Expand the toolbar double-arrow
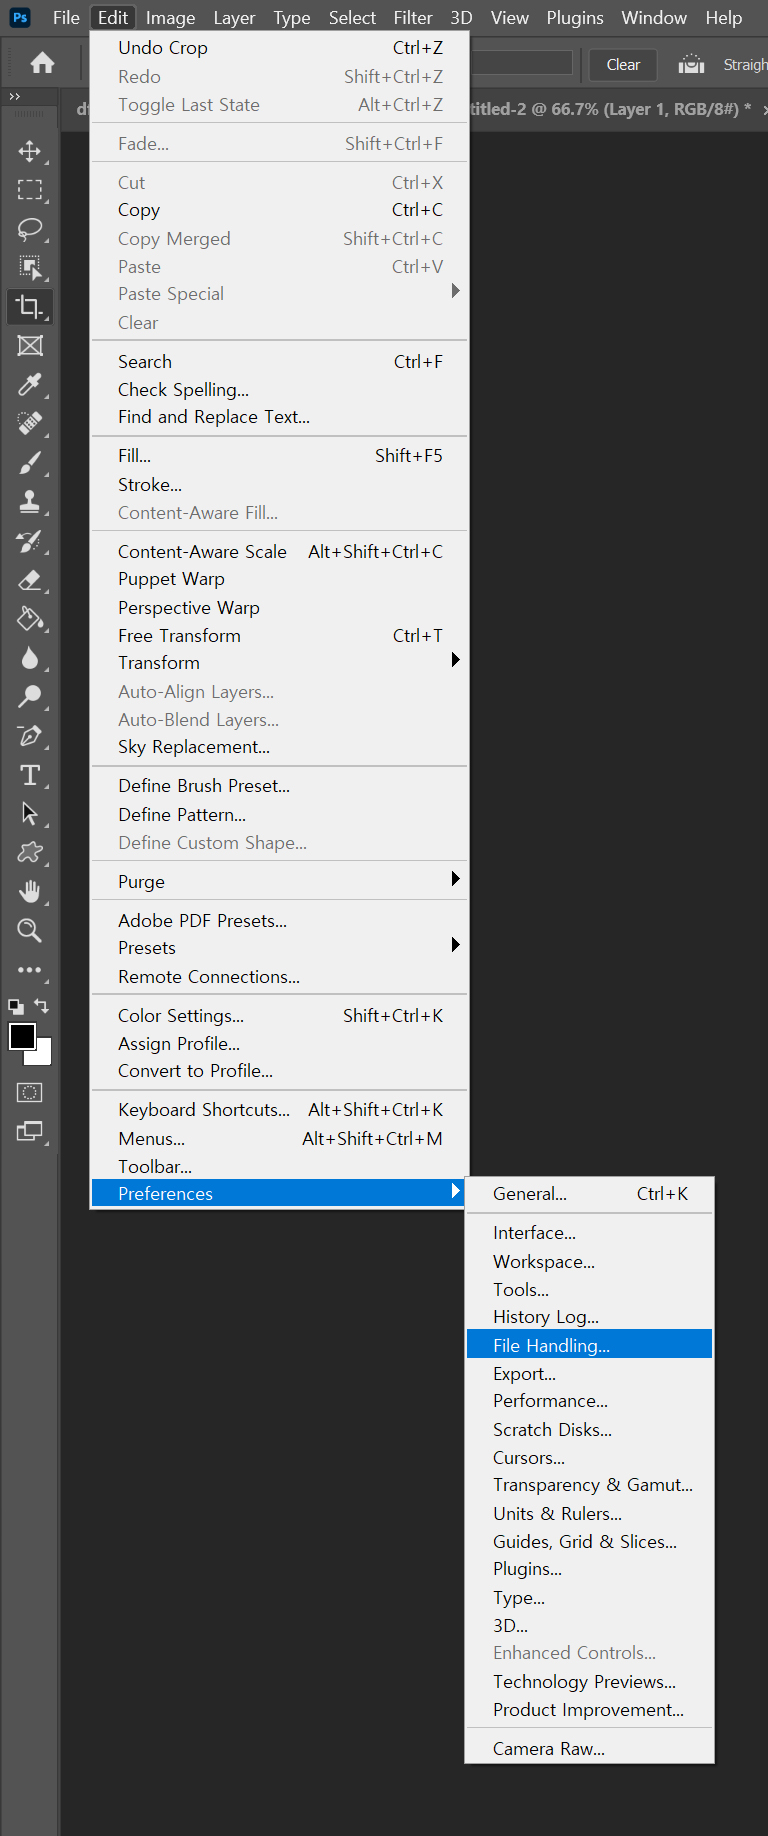This screenshot has height=1836, width=768. (x=14, y=96)
